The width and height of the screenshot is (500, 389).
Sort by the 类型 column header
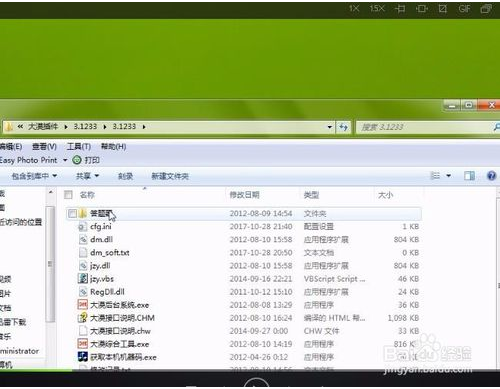click(311, 195)
